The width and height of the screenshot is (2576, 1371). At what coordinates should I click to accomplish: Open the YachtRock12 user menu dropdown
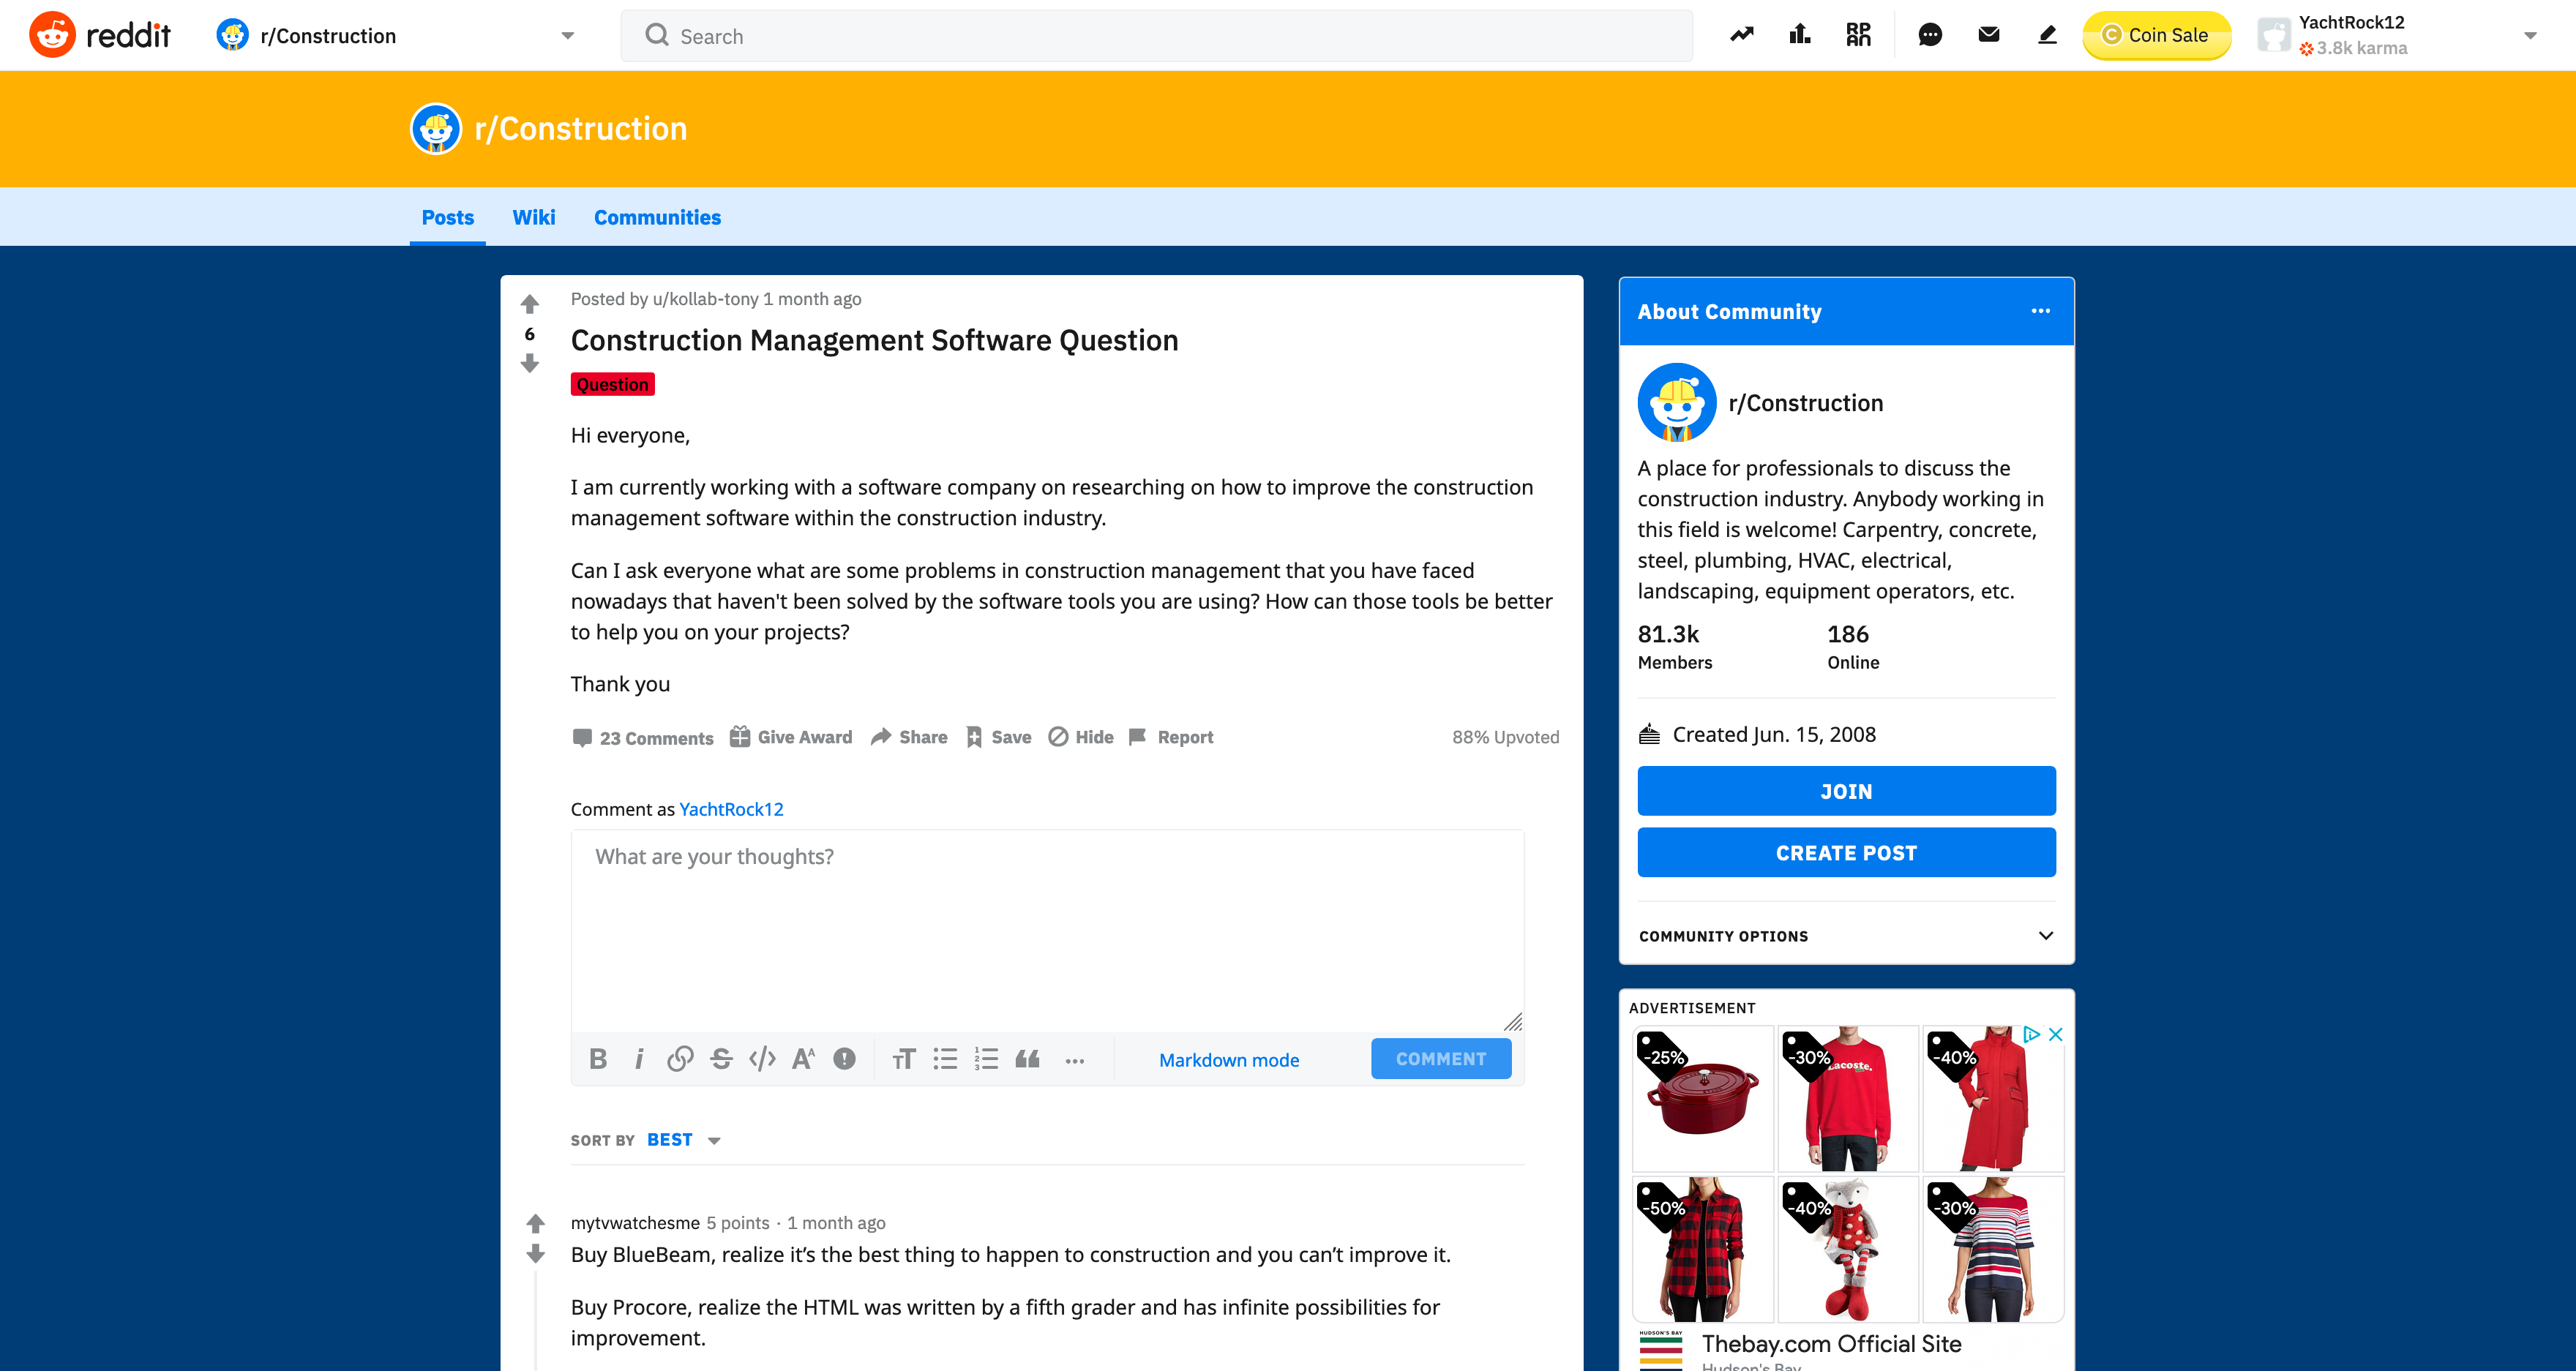2530,36
